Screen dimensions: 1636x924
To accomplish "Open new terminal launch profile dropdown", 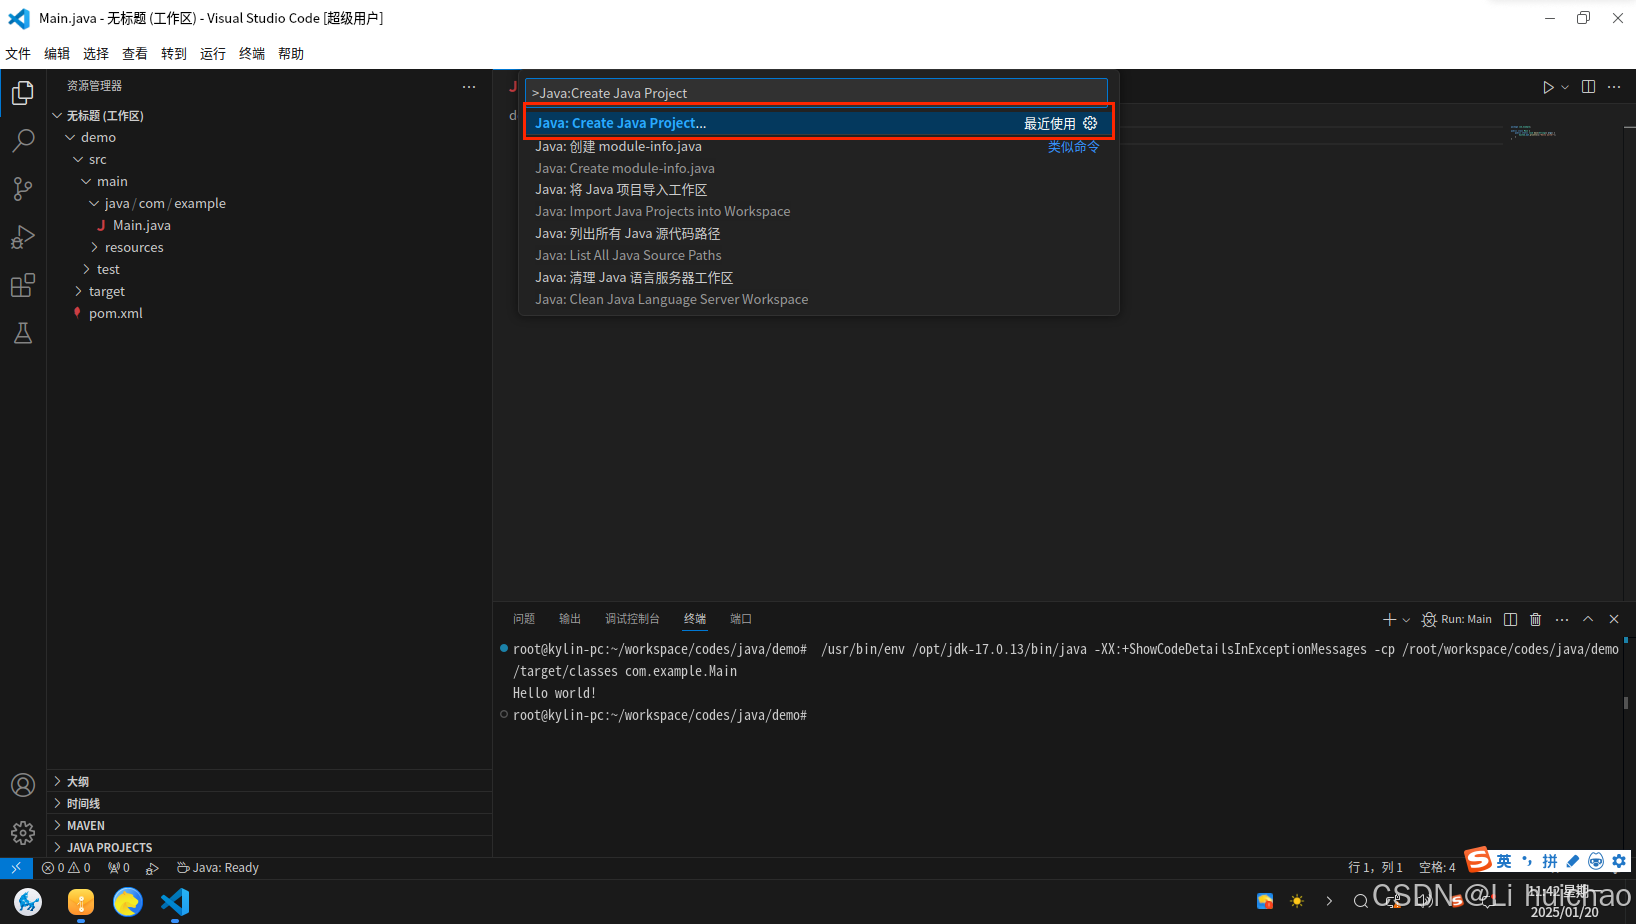I will (1406, 620).
